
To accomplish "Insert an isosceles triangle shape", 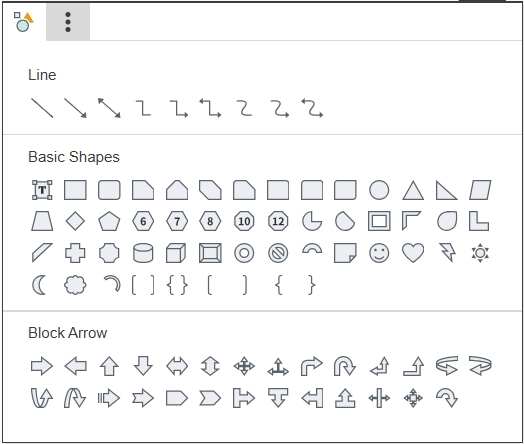I will tap(413, 190).
